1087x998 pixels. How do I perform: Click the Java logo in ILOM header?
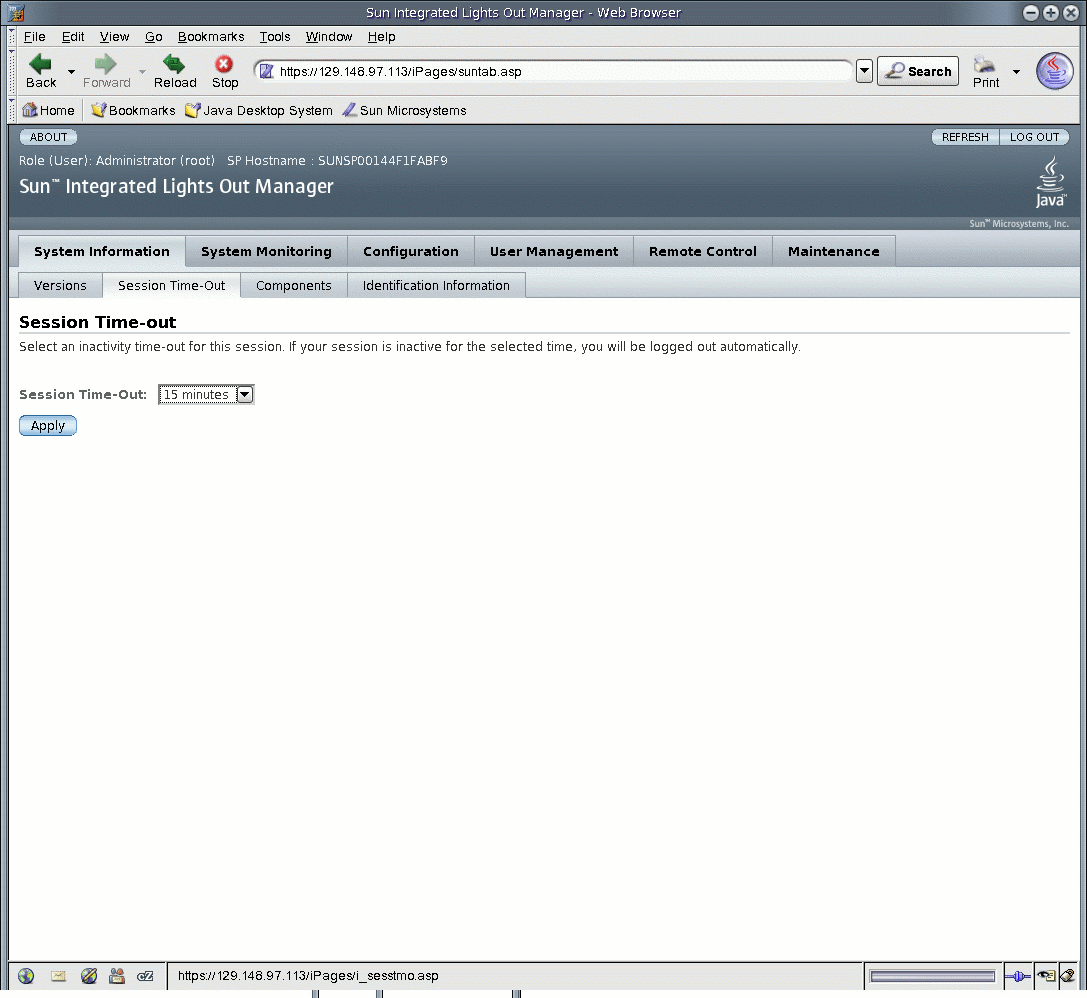point(1050,182)
